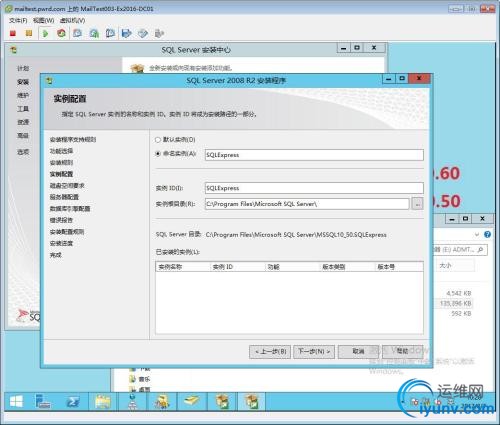Click 实例配置 step in wizard list
This screenshot has width=500, height=425.
[x=61, y=174]
